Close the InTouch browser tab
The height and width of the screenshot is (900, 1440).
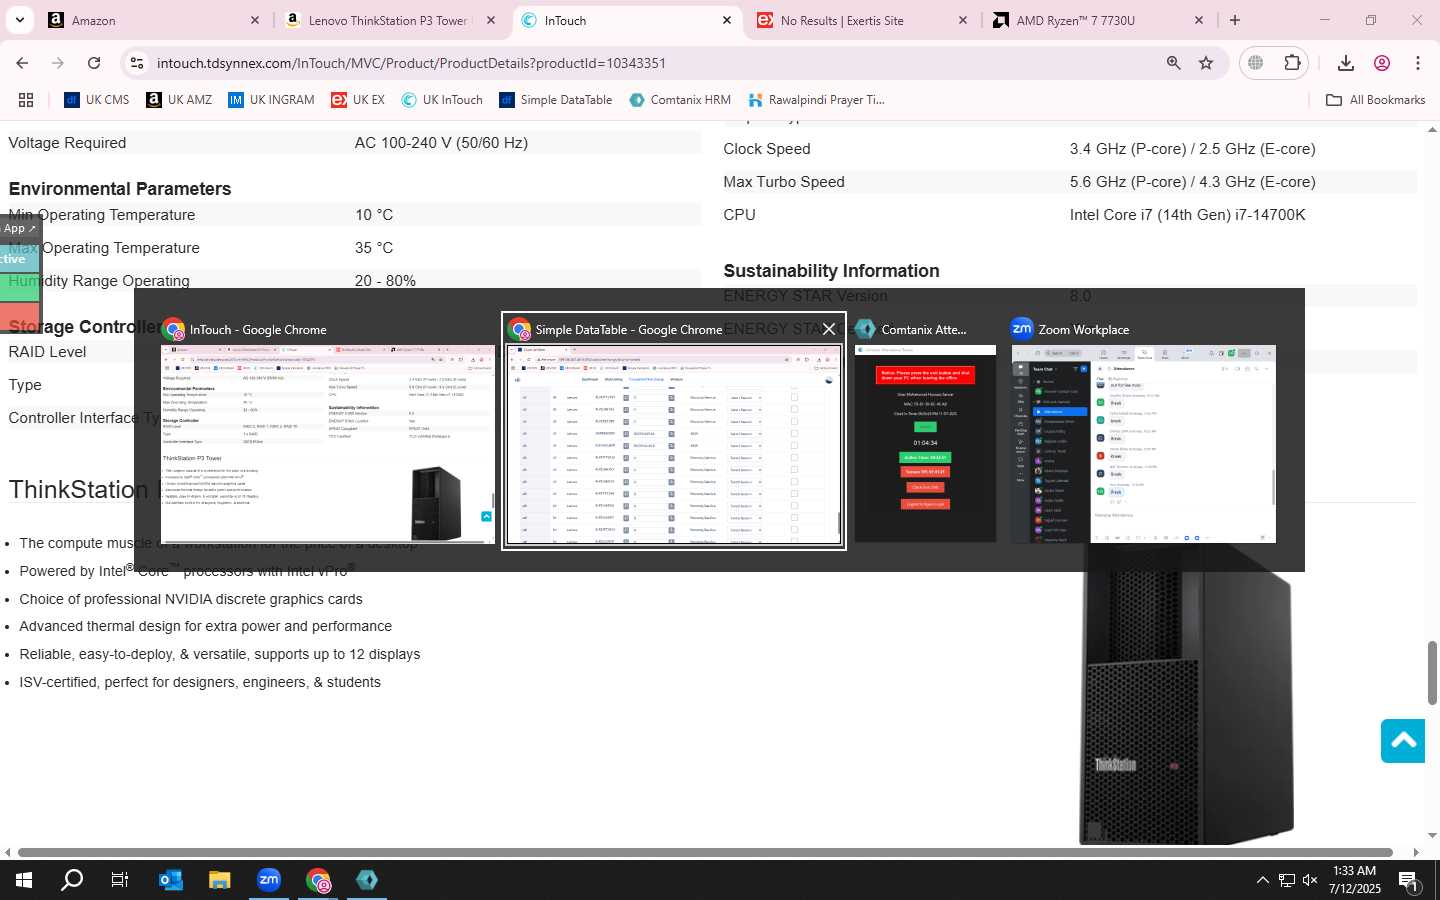[x=727, y=20]
